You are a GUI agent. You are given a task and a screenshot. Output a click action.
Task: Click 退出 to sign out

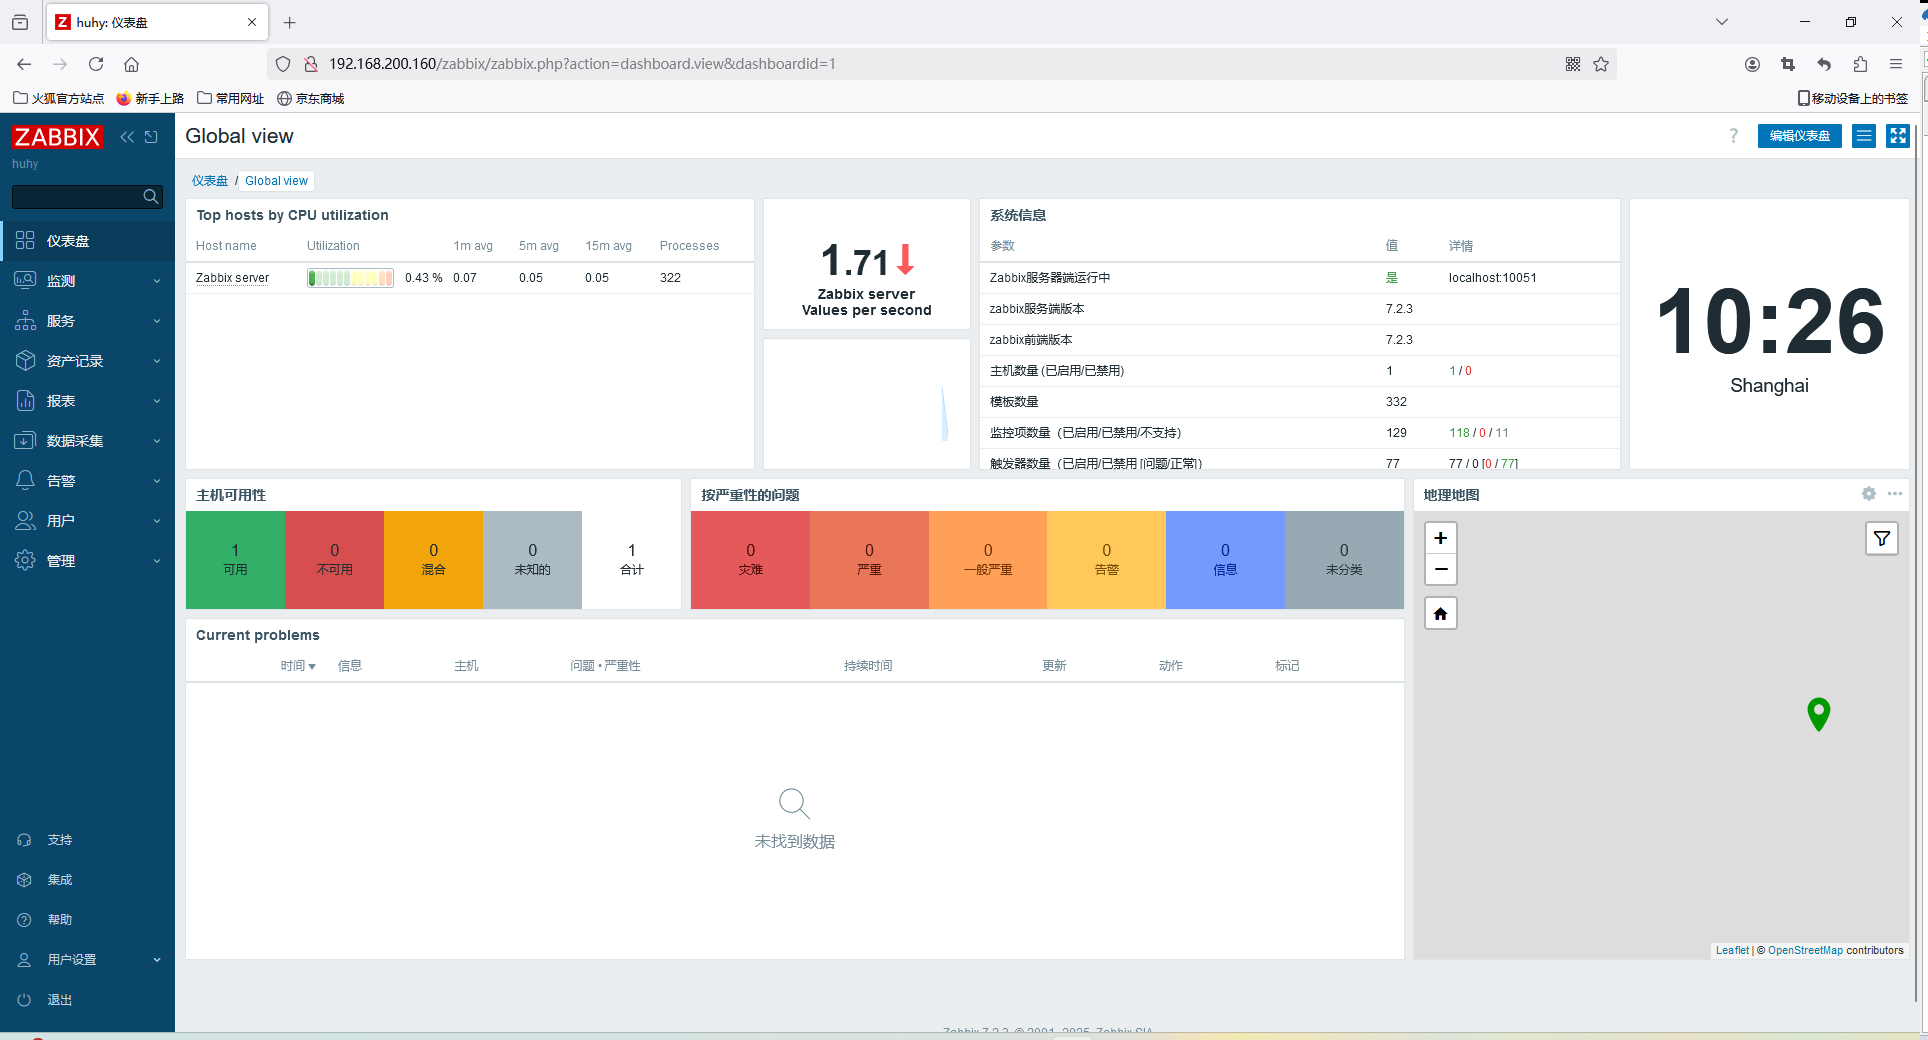(59, 1000)
